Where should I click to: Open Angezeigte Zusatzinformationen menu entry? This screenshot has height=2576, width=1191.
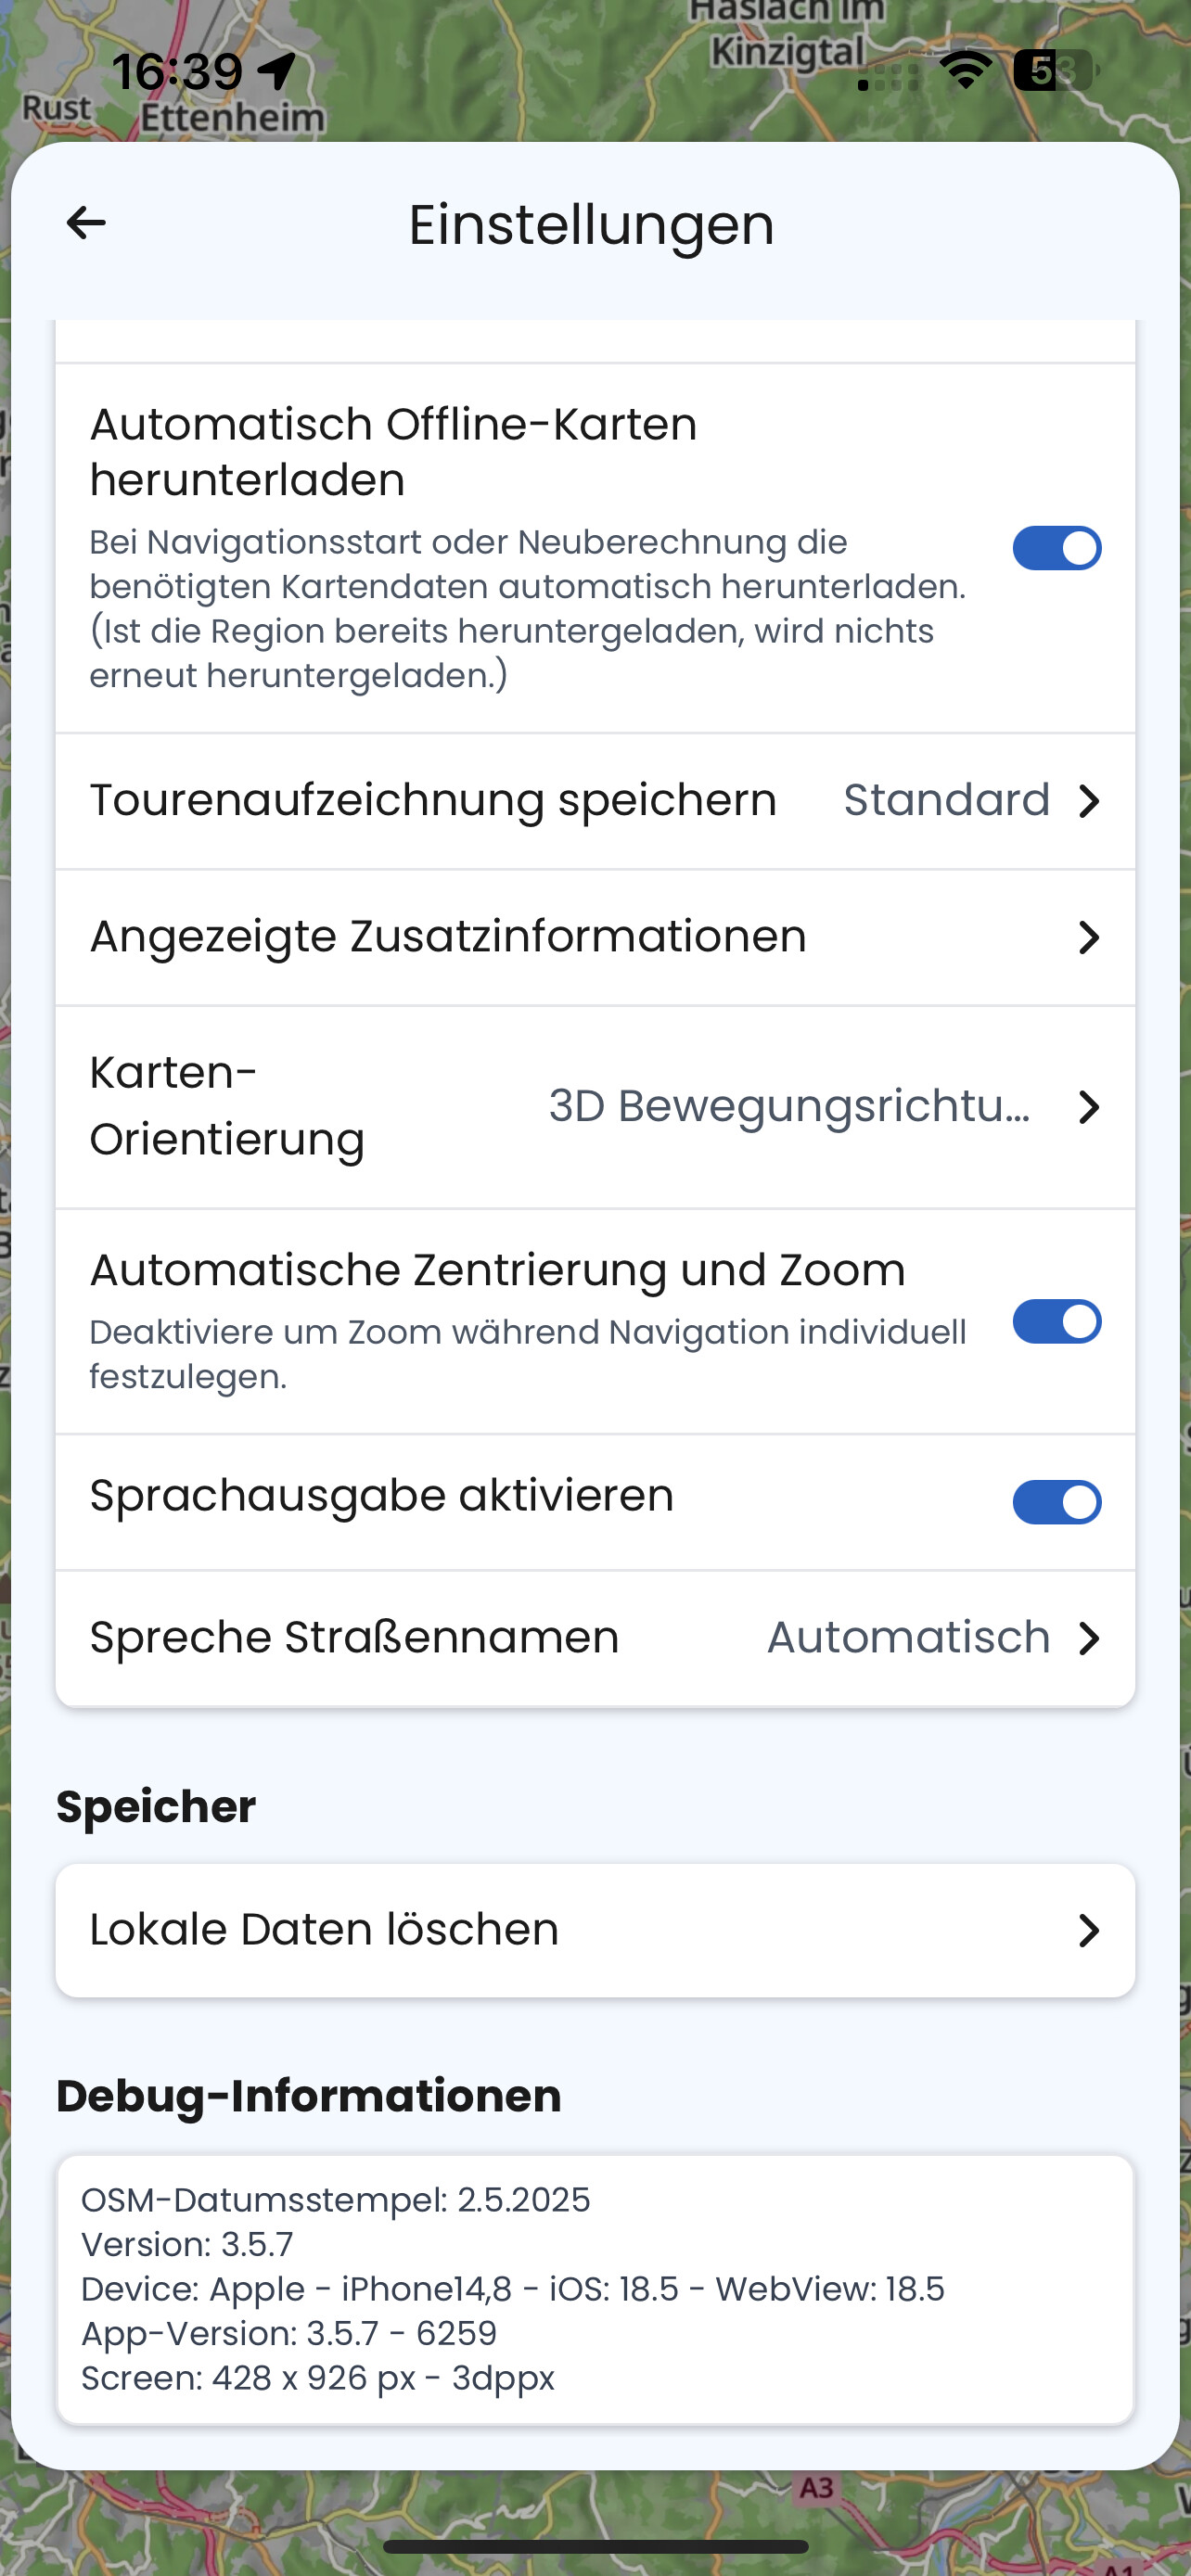coord(595,937)
